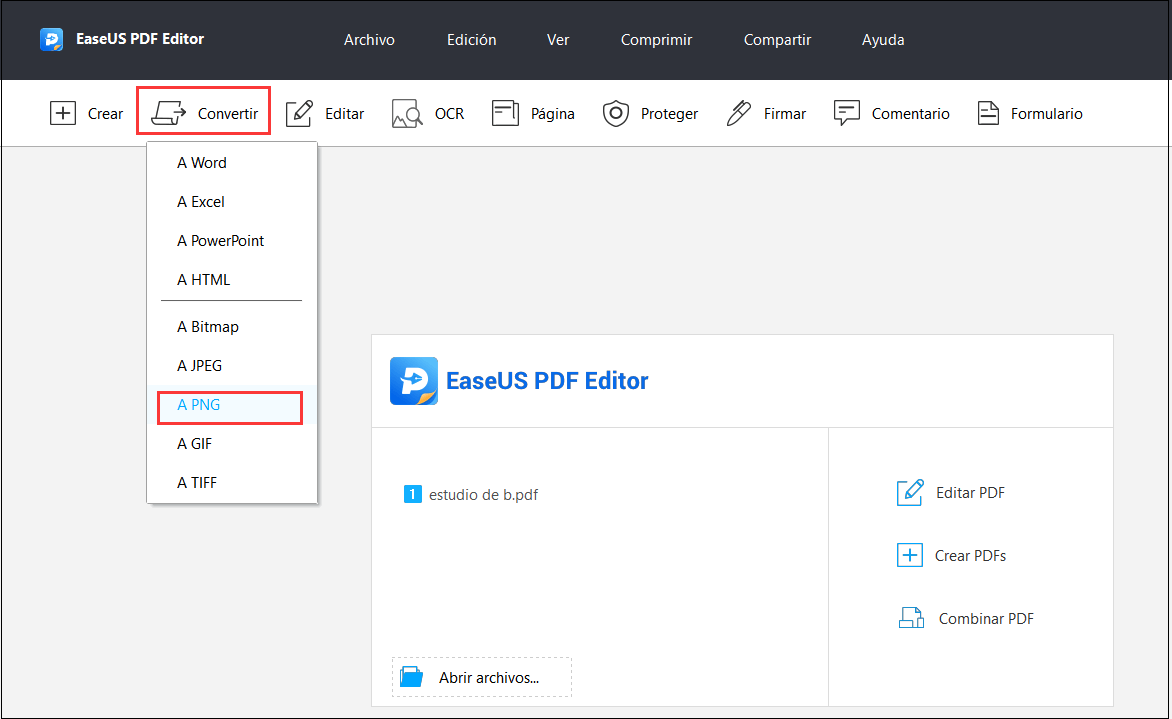1172x719 pixels.
Task: Click the Editar PDF link text
Action: coord(970,493)
